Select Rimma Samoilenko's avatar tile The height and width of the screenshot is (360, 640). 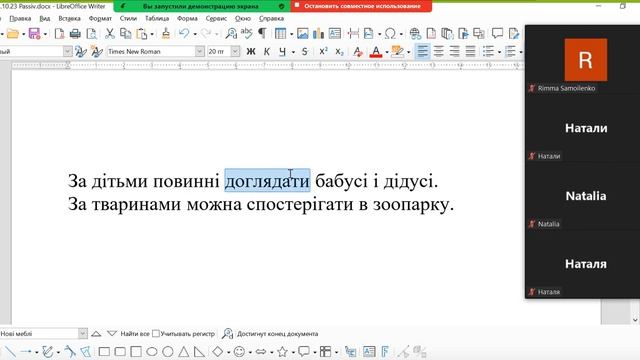tap(586, 60)
